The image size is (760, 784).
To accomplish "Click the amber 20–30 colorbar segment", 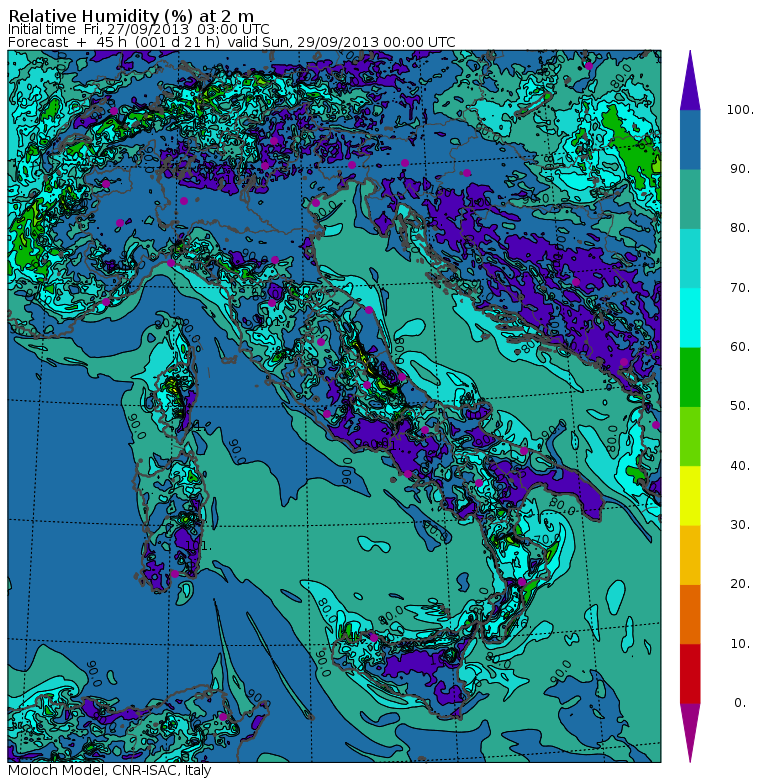I will pos(690,555).
